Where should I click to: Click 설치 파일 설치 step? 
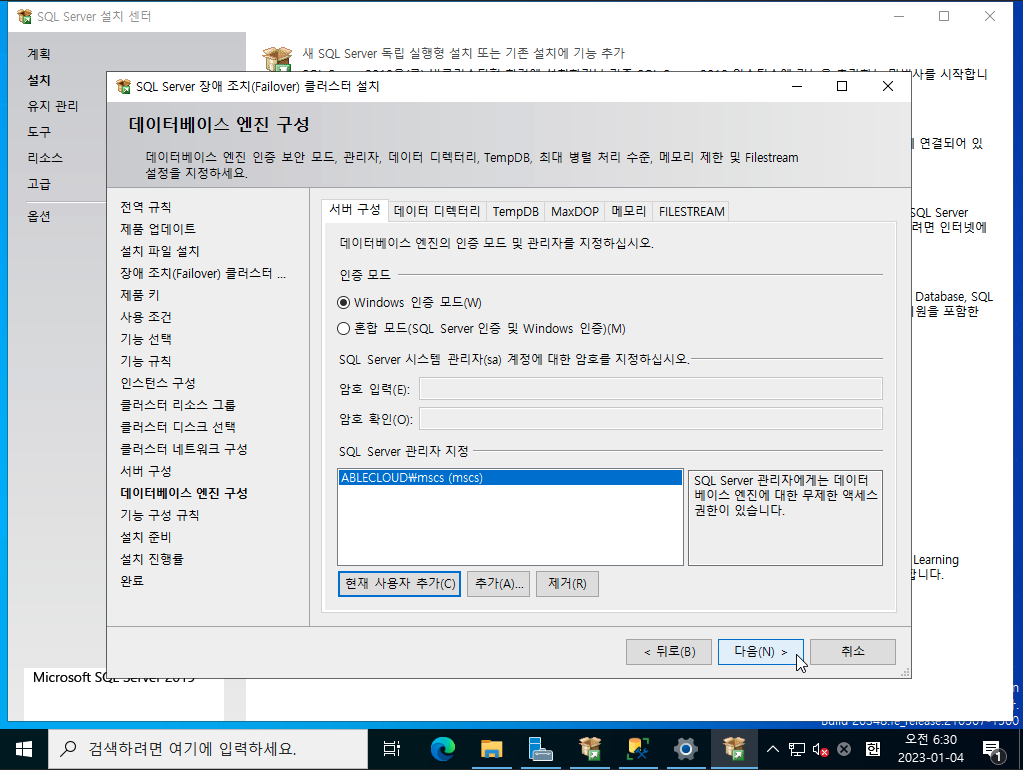[x=160, y=251]
